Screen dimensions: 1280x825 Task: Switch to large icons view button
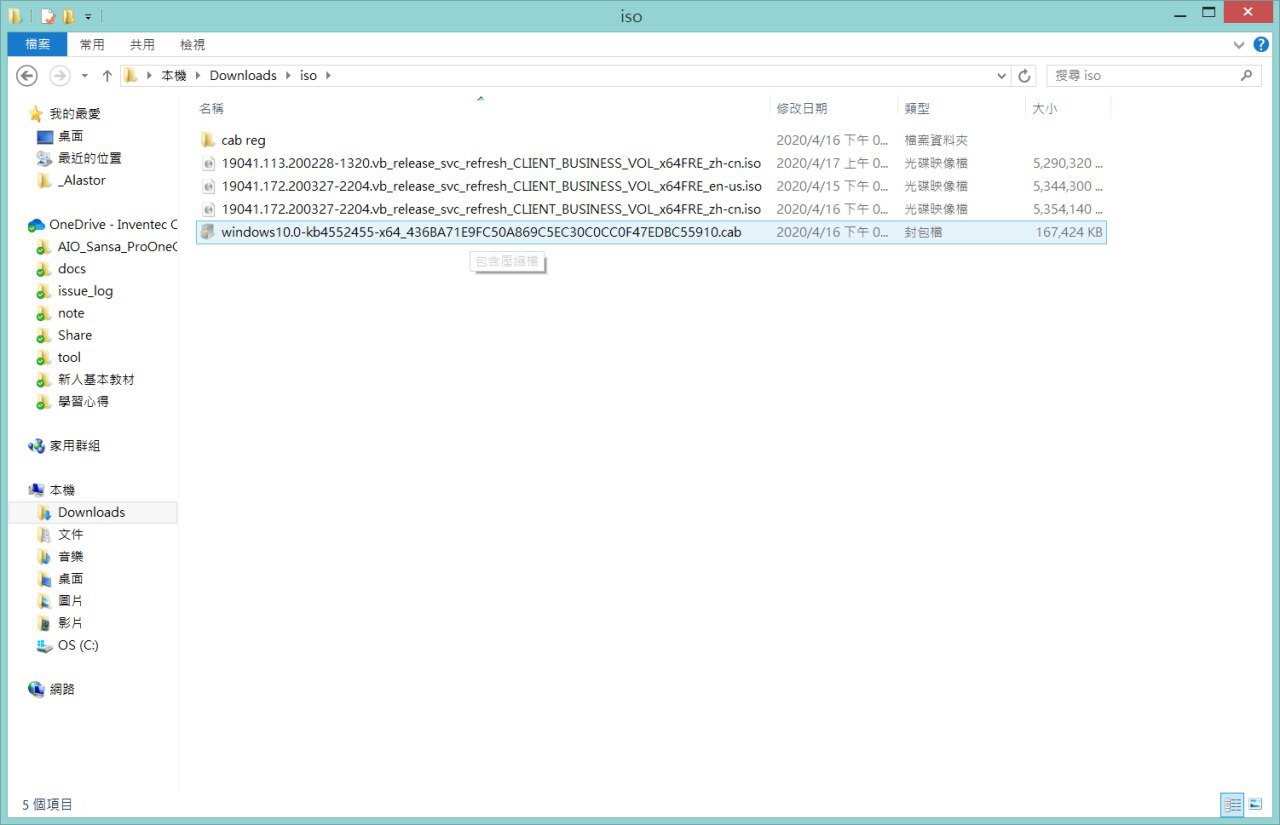pos(1255,804)
